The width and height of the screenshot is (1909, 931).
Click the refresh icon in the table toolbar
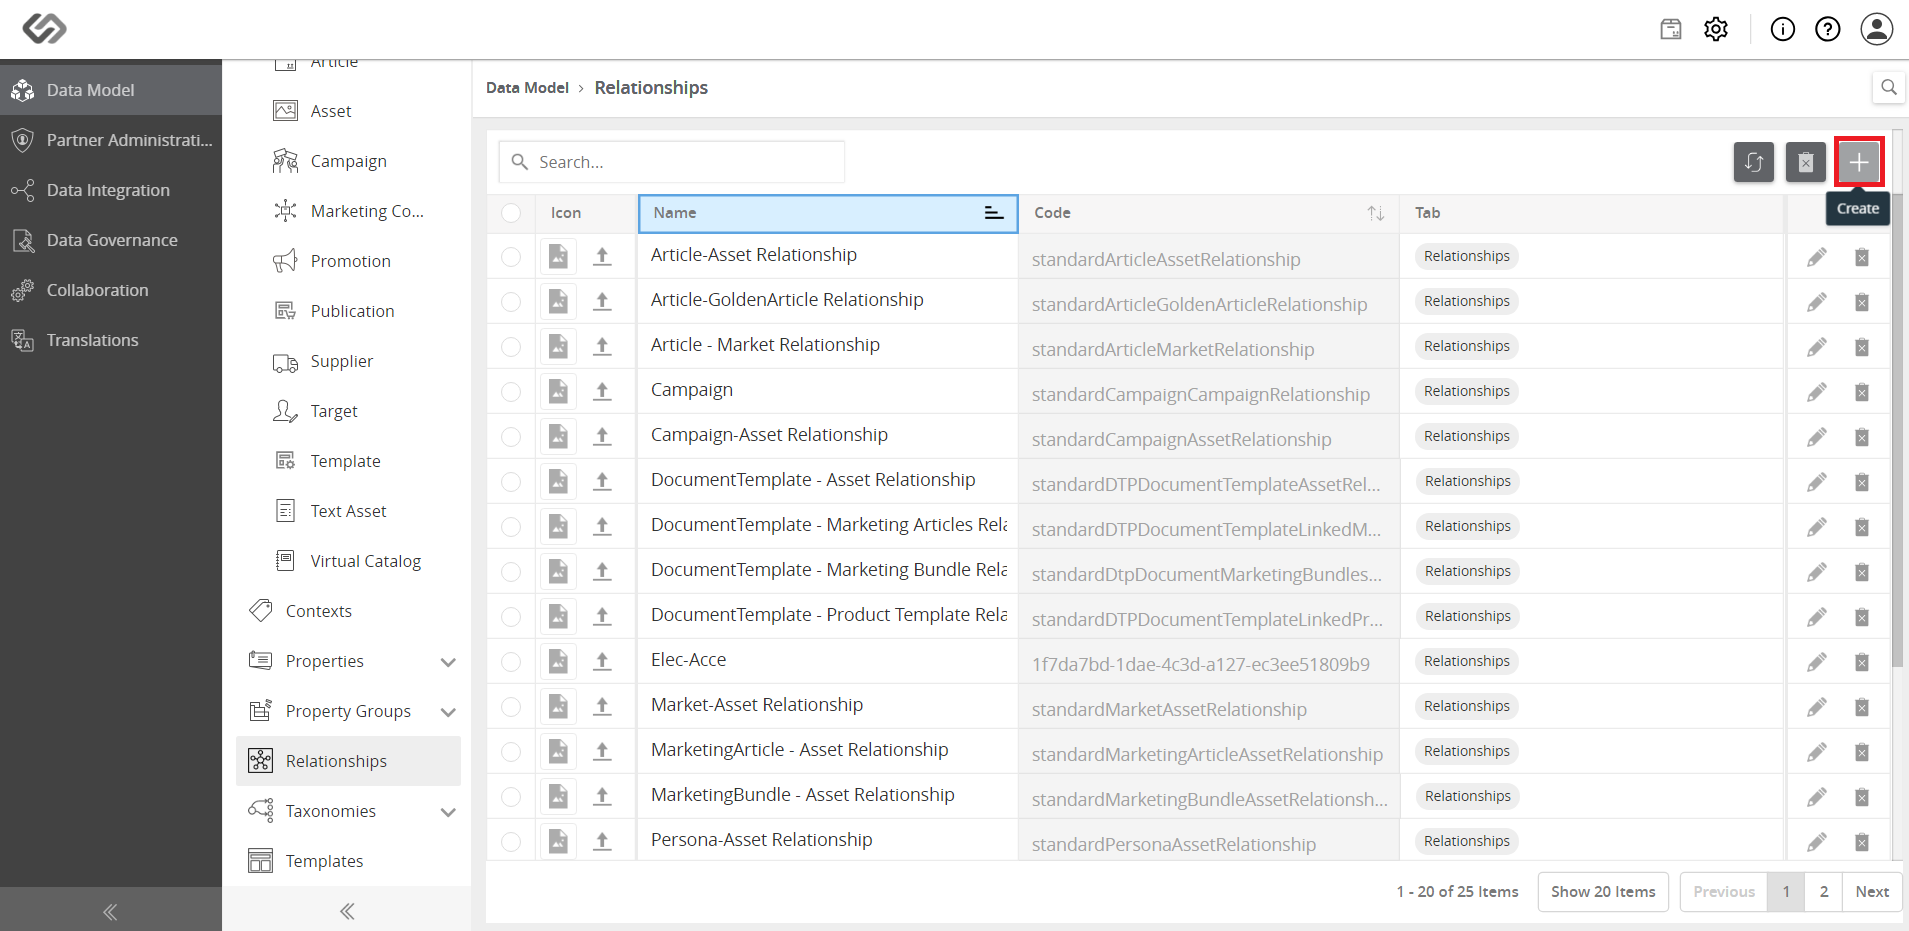pos(1754,162)
